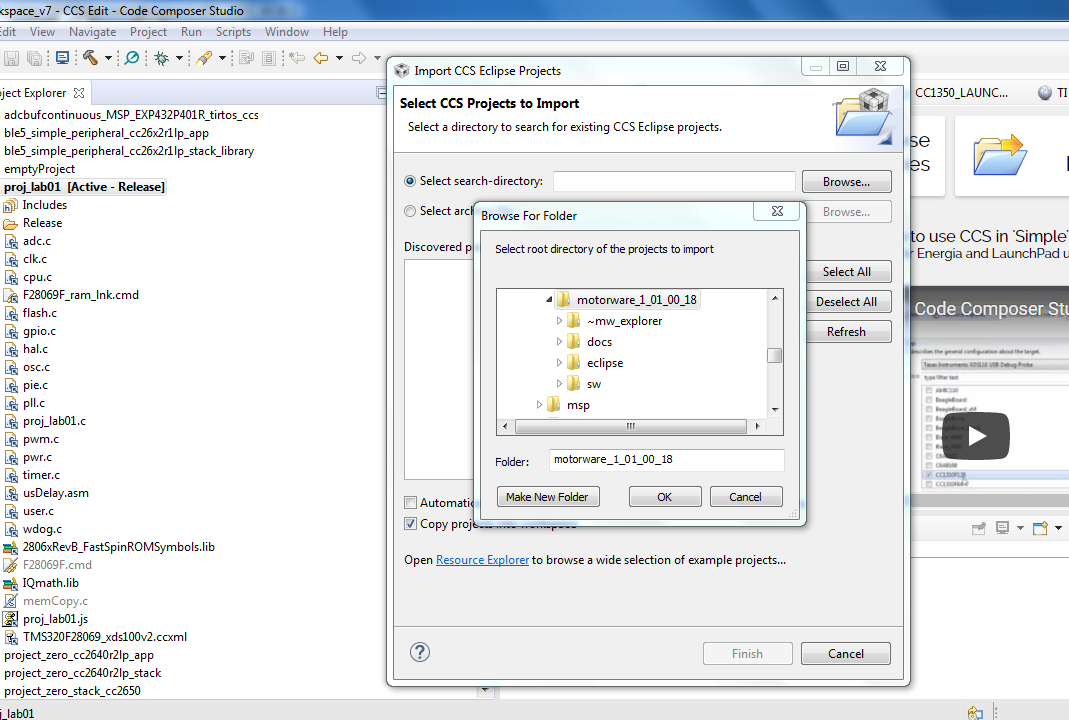Screen dimensions: 1069x720
Task: Click the folder tree vertical scrollbar thumb
Action: click(x=774, y=356)
